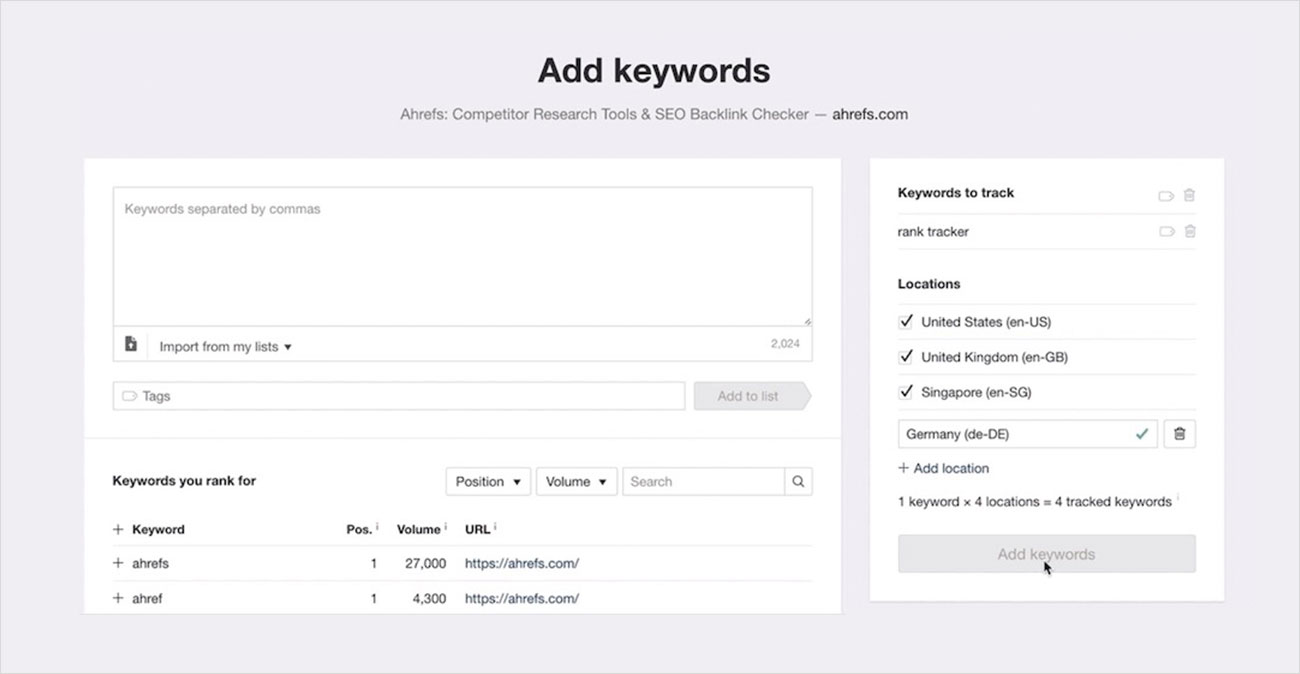Image resolution: width=1300 pixels, height=674 pixels.
Task: Open the Position filter dropdown
Action: tap(488, 482)
